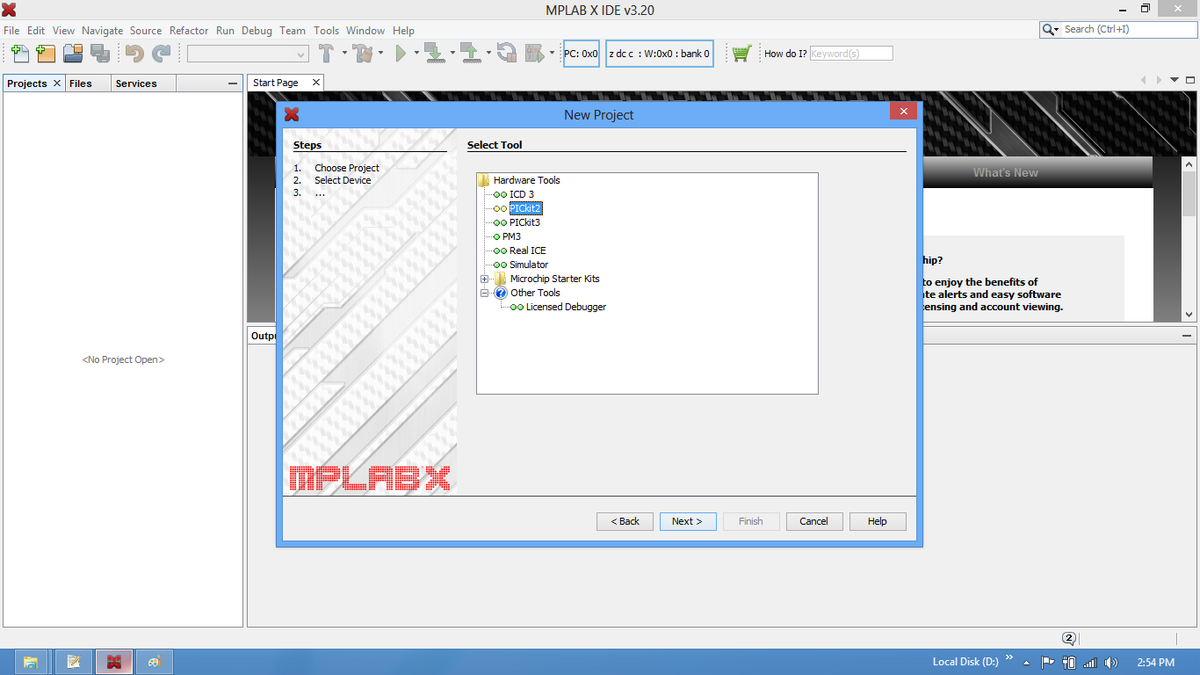Click the Microchip Starter Kits folder icon
The width and height of the screenshot is (1200, 675).
tap(501, 279)
